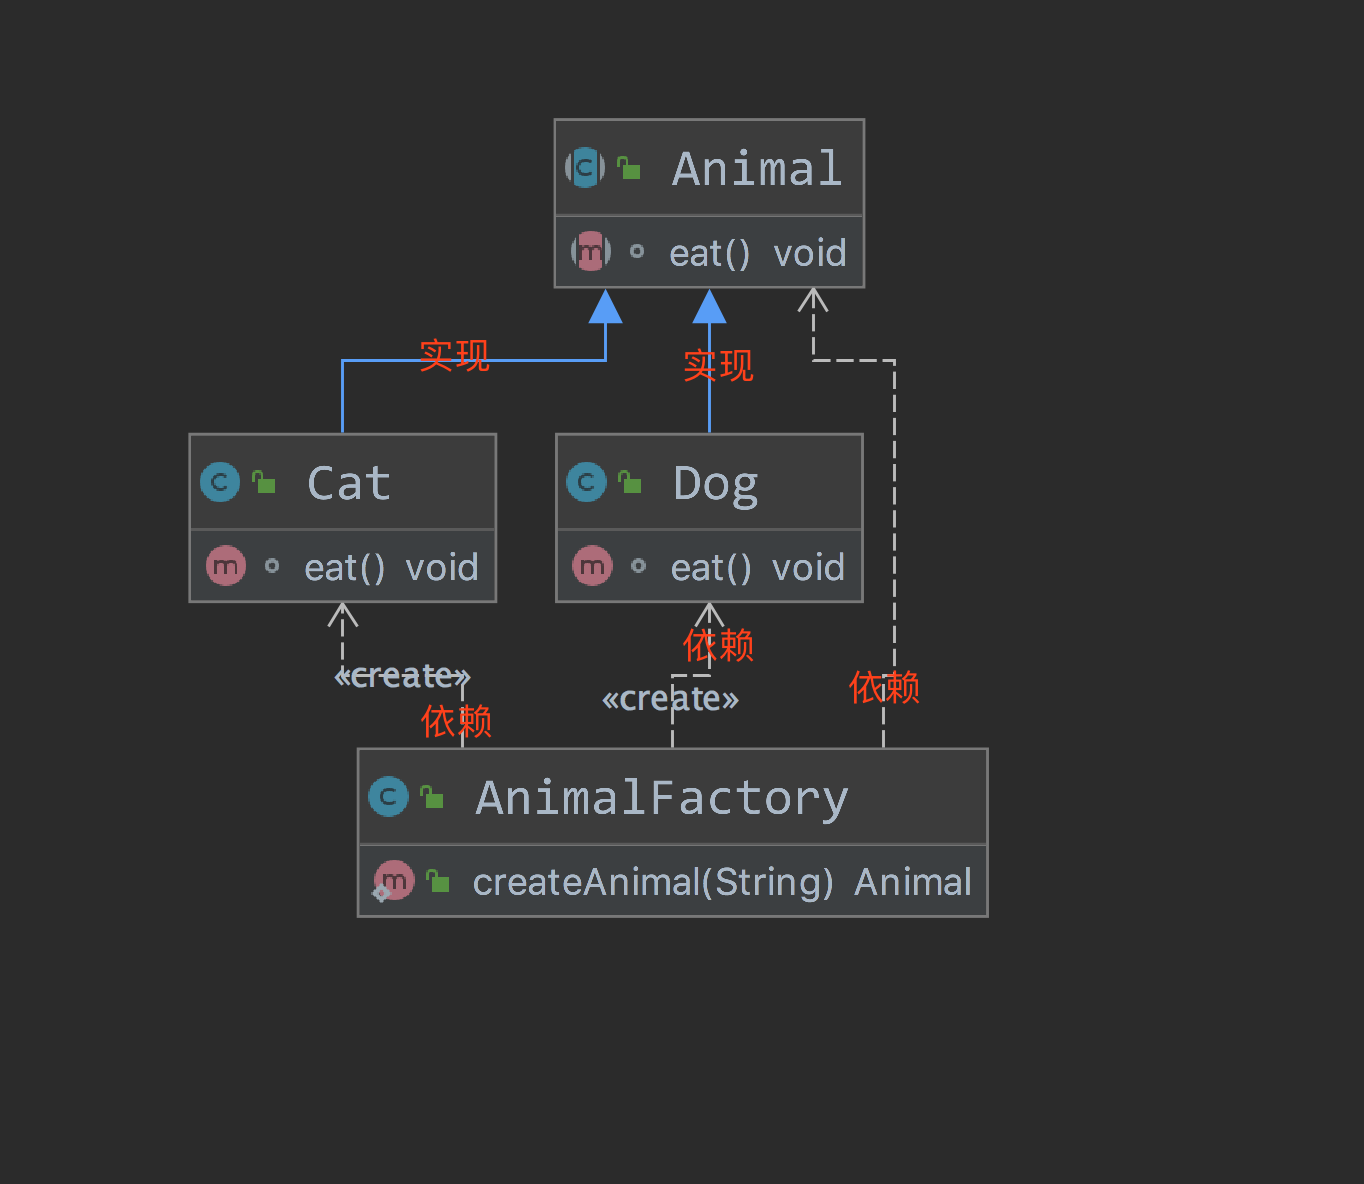Click the Cat eat() method icon
Image resolution: width=1364 pixels, height=1184 pixels.
[x=225, y=566]
